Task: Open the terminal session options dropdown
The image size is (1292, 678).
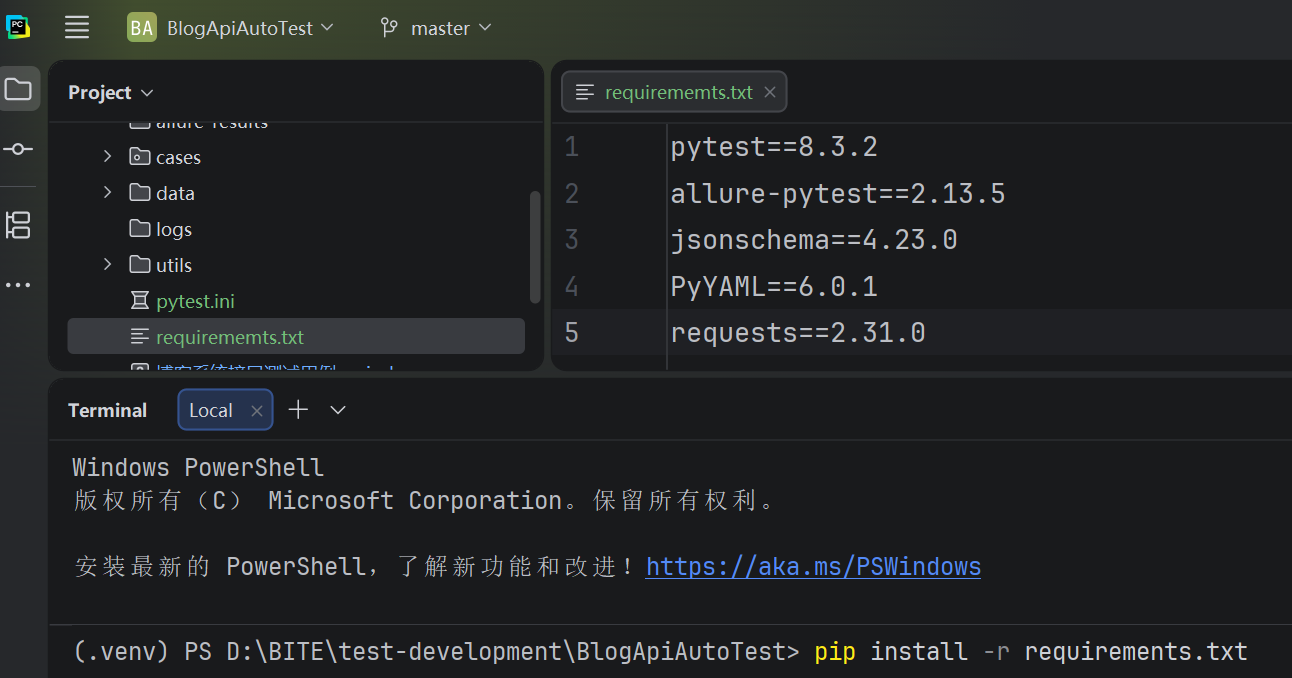Action: click(338, 410)
